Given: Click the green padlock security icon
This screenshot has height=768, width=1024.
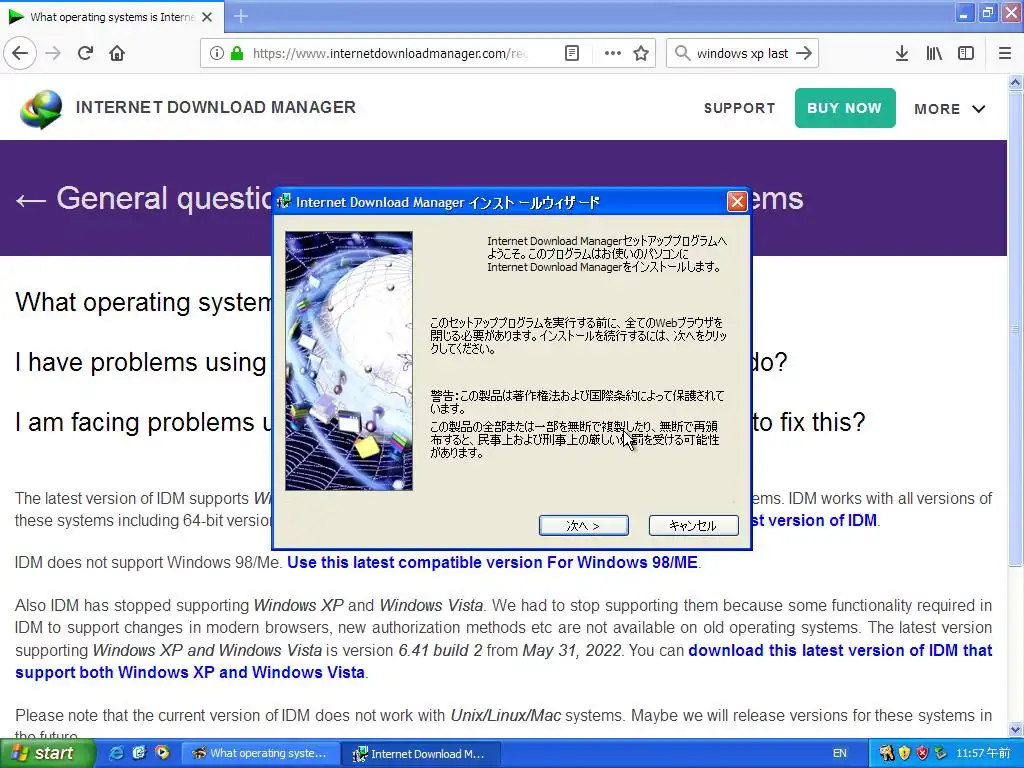Looking at the screenshot, I should (237, 53).
